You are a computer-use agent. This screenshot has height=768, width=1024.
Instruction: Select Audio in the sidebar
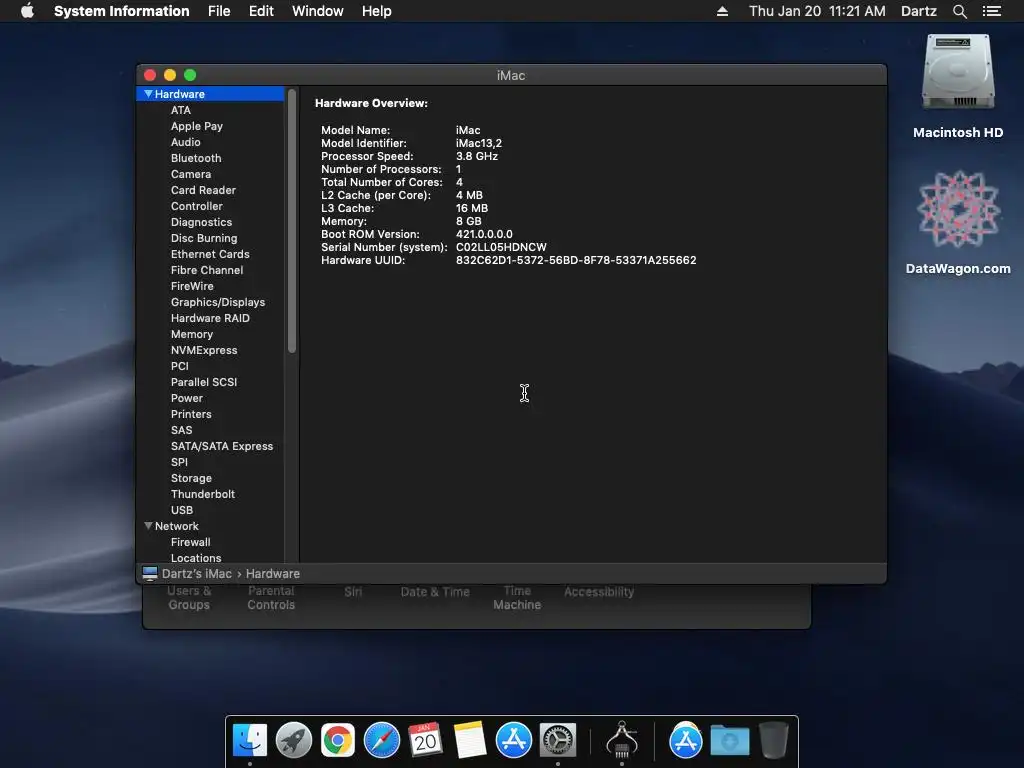185,142
